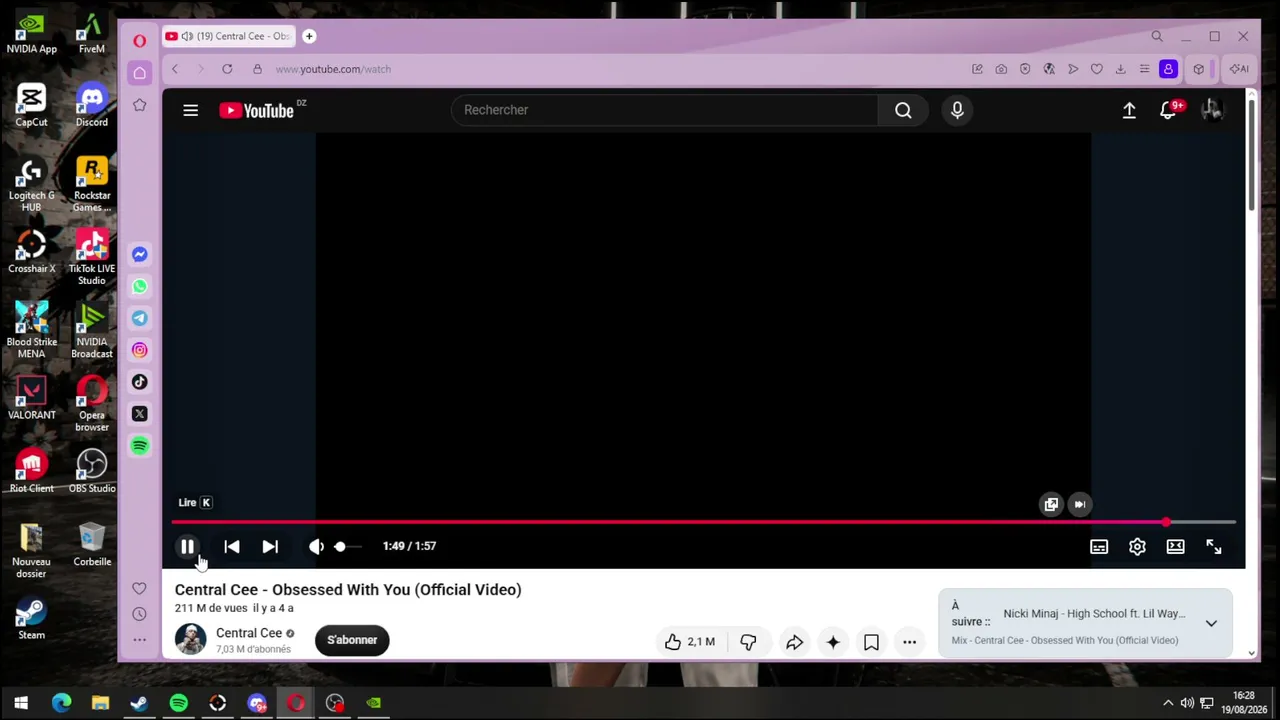1280x720 pixels.
Task: Select the Nicki Minaj - High School up-next title
Action: [x=1094, y=614]
